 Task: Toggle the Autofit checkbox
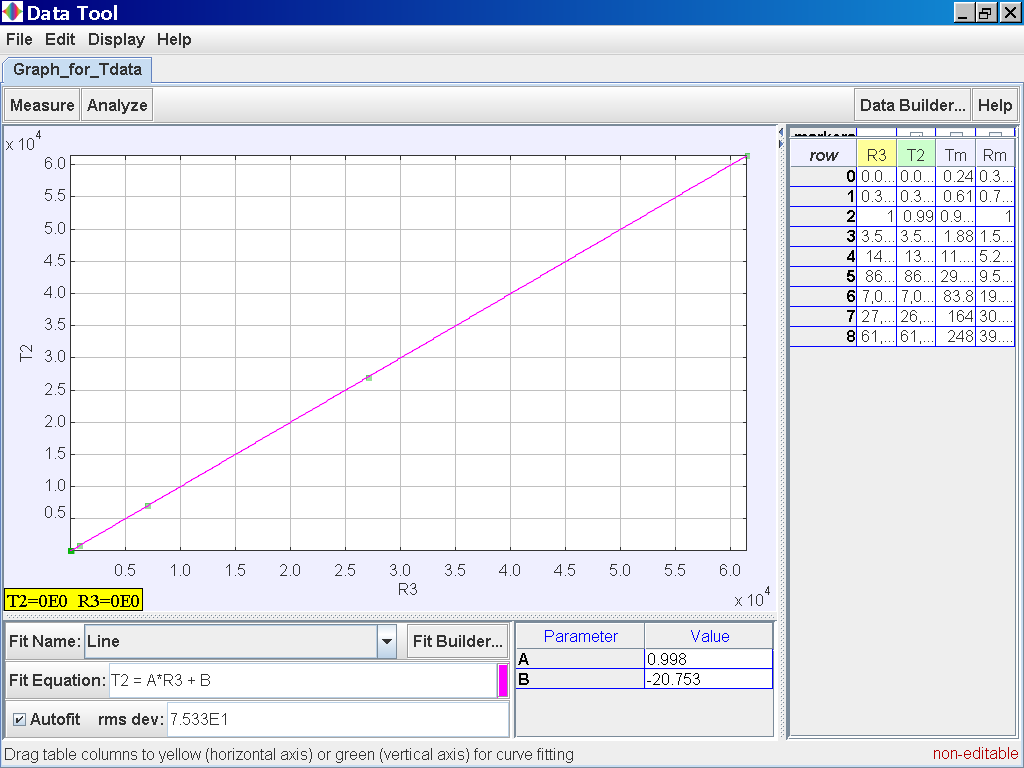click(20, 719)
